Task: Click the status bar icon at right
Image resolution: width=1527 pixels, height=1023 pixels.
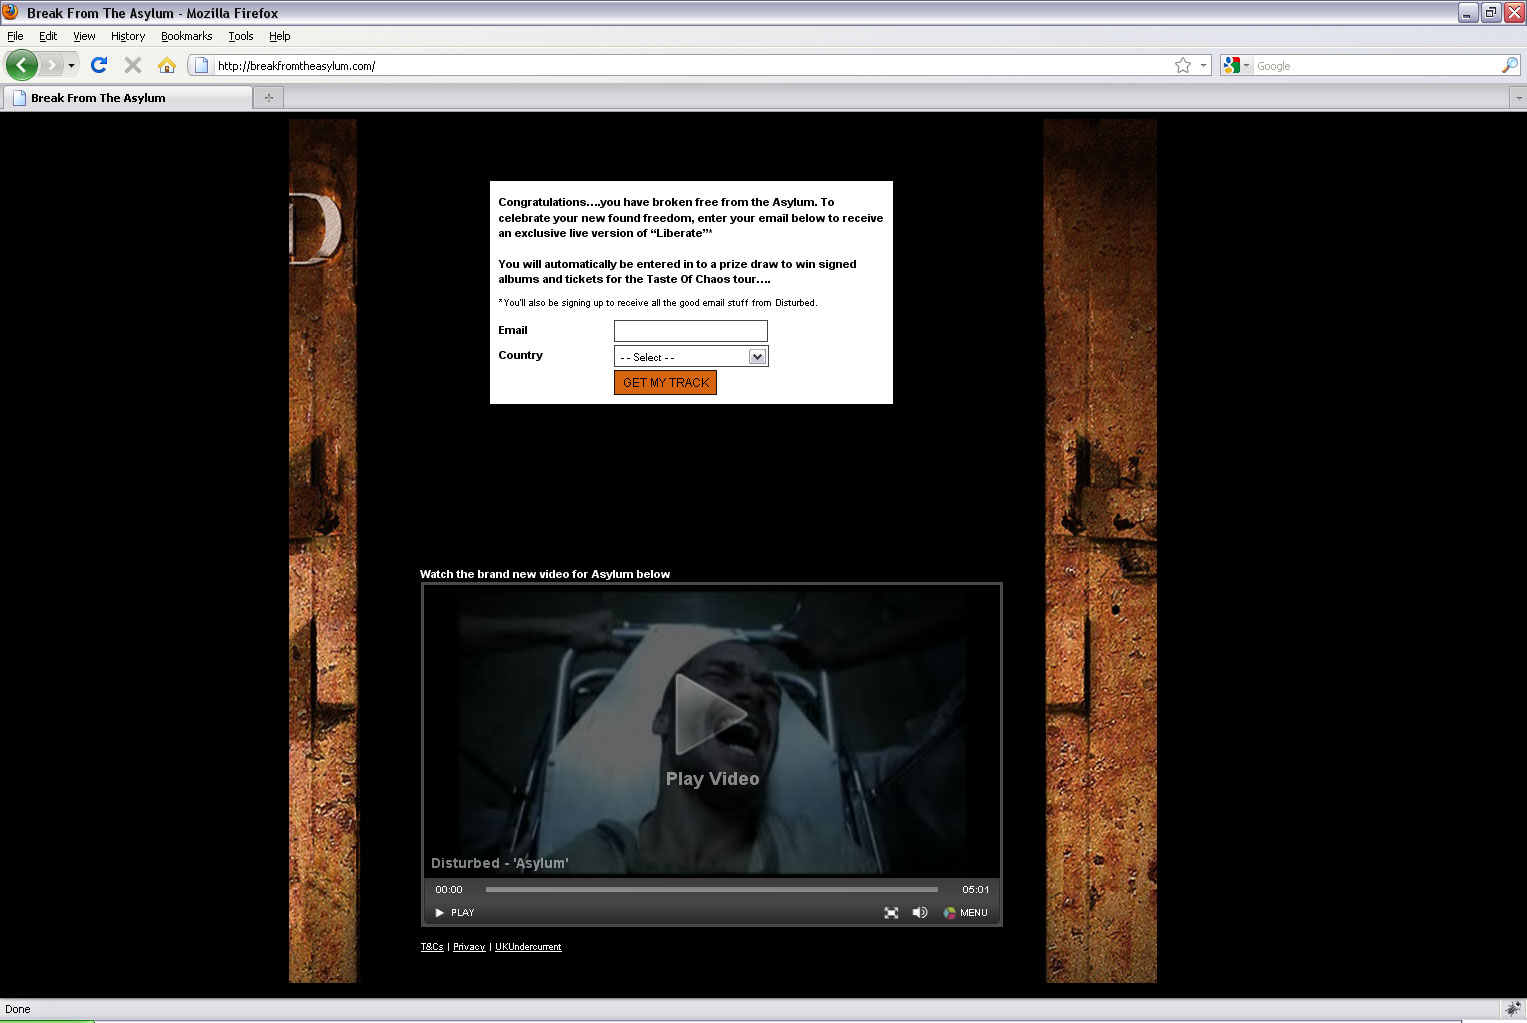Action: (x=1513, y=1009)
